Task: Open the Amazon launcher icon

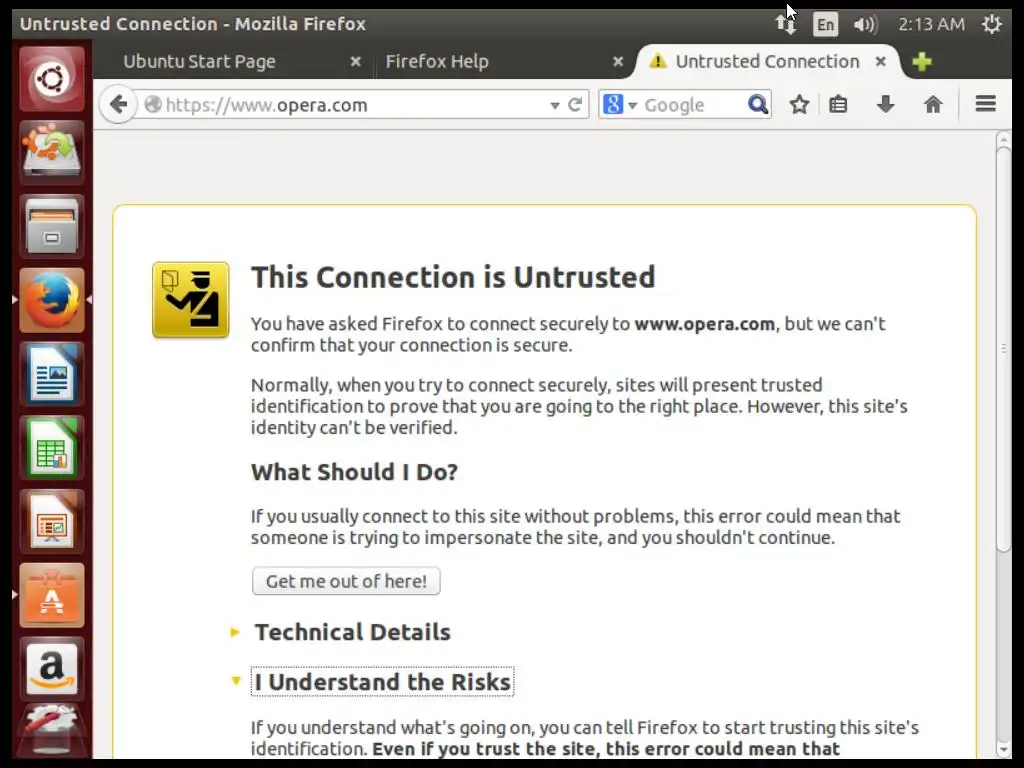Action: click(52, 669)
